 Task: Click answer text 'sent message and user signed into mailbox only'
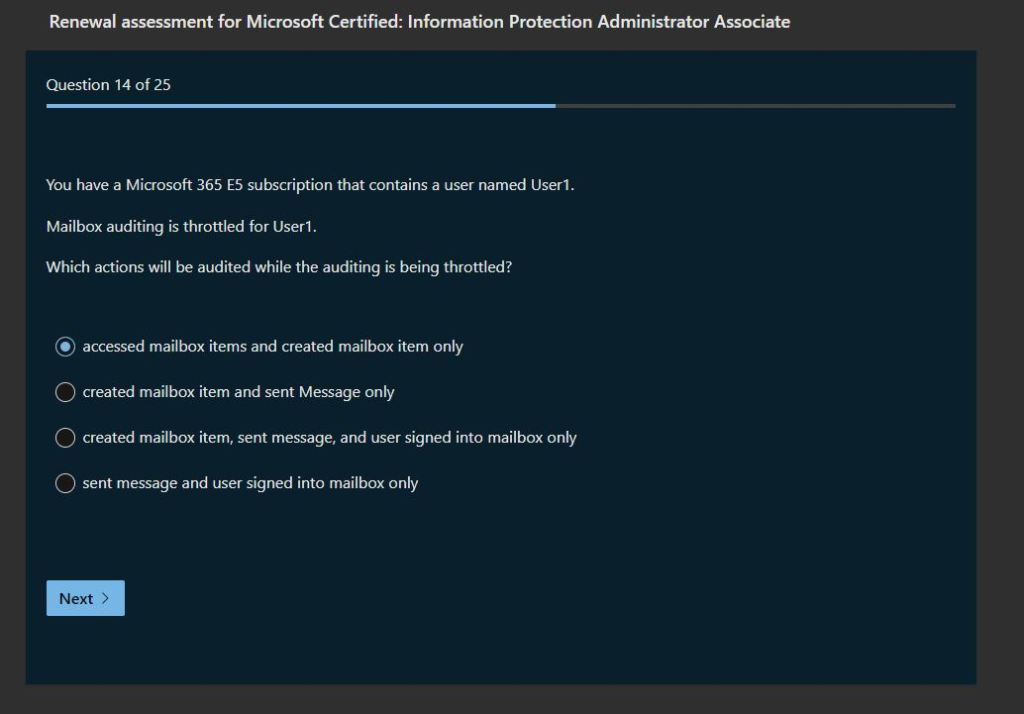[250, 484]
